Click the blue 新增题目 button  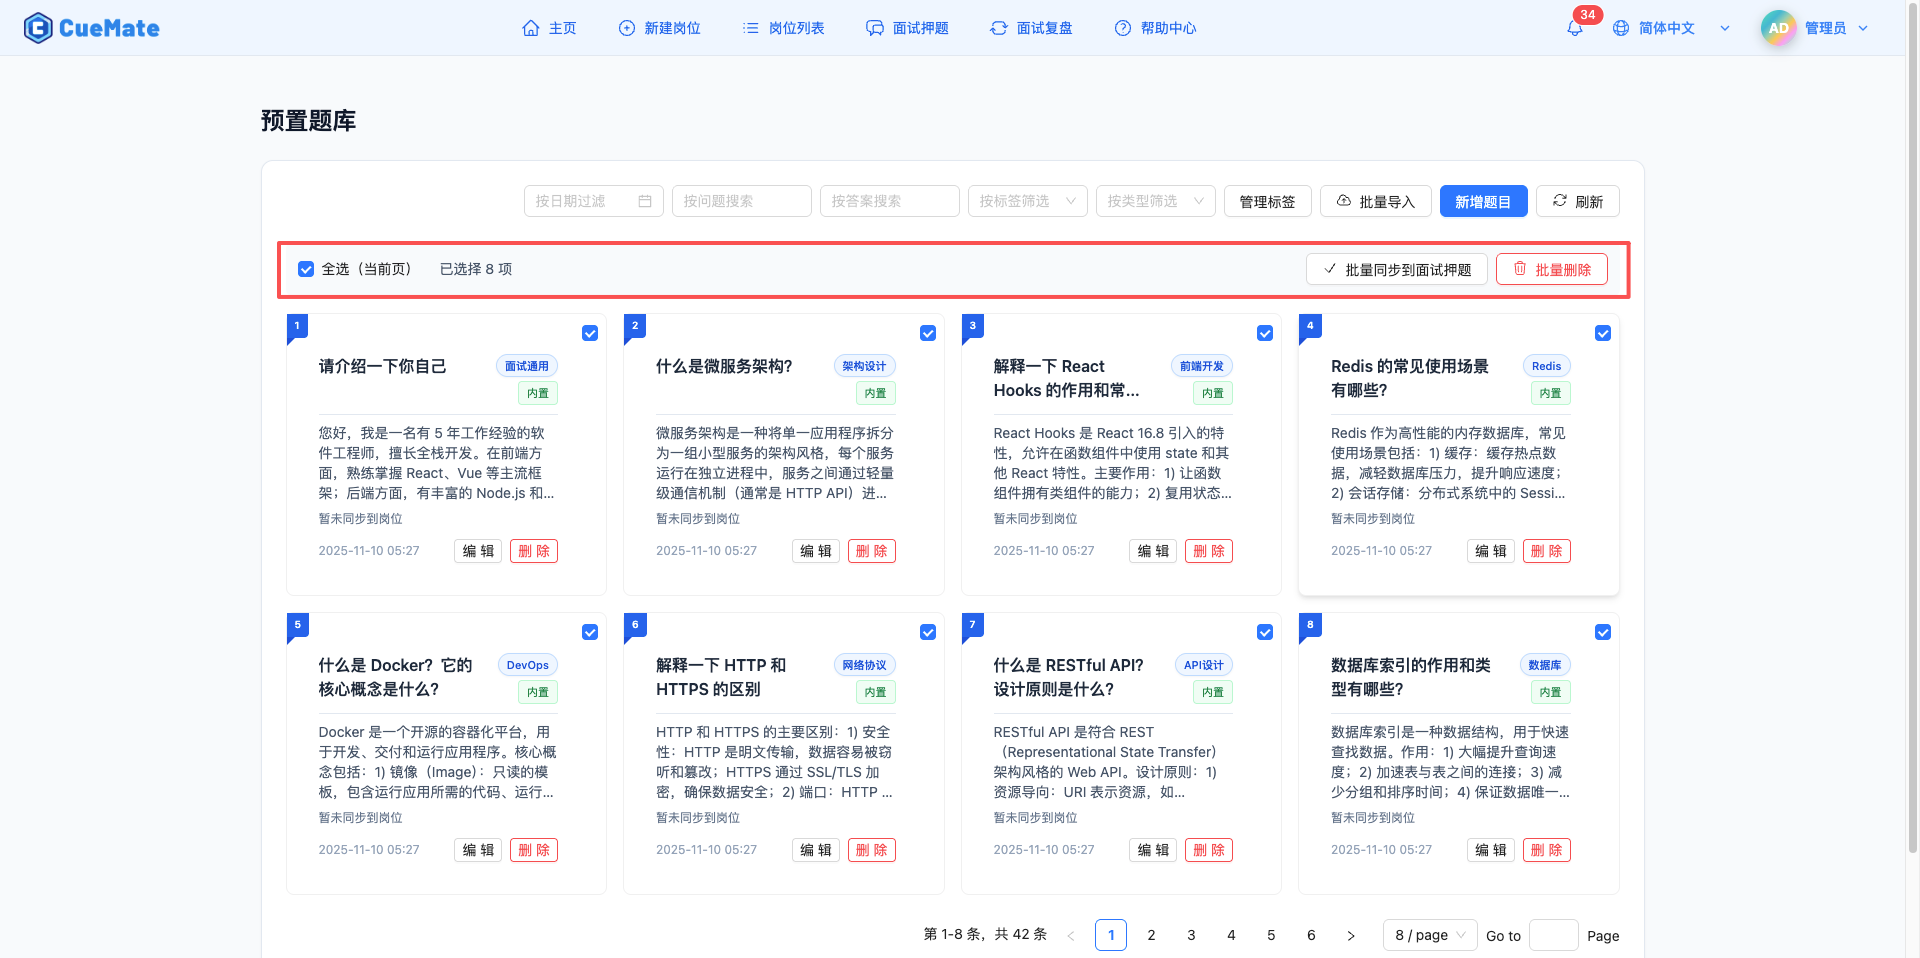(1482, 201)
